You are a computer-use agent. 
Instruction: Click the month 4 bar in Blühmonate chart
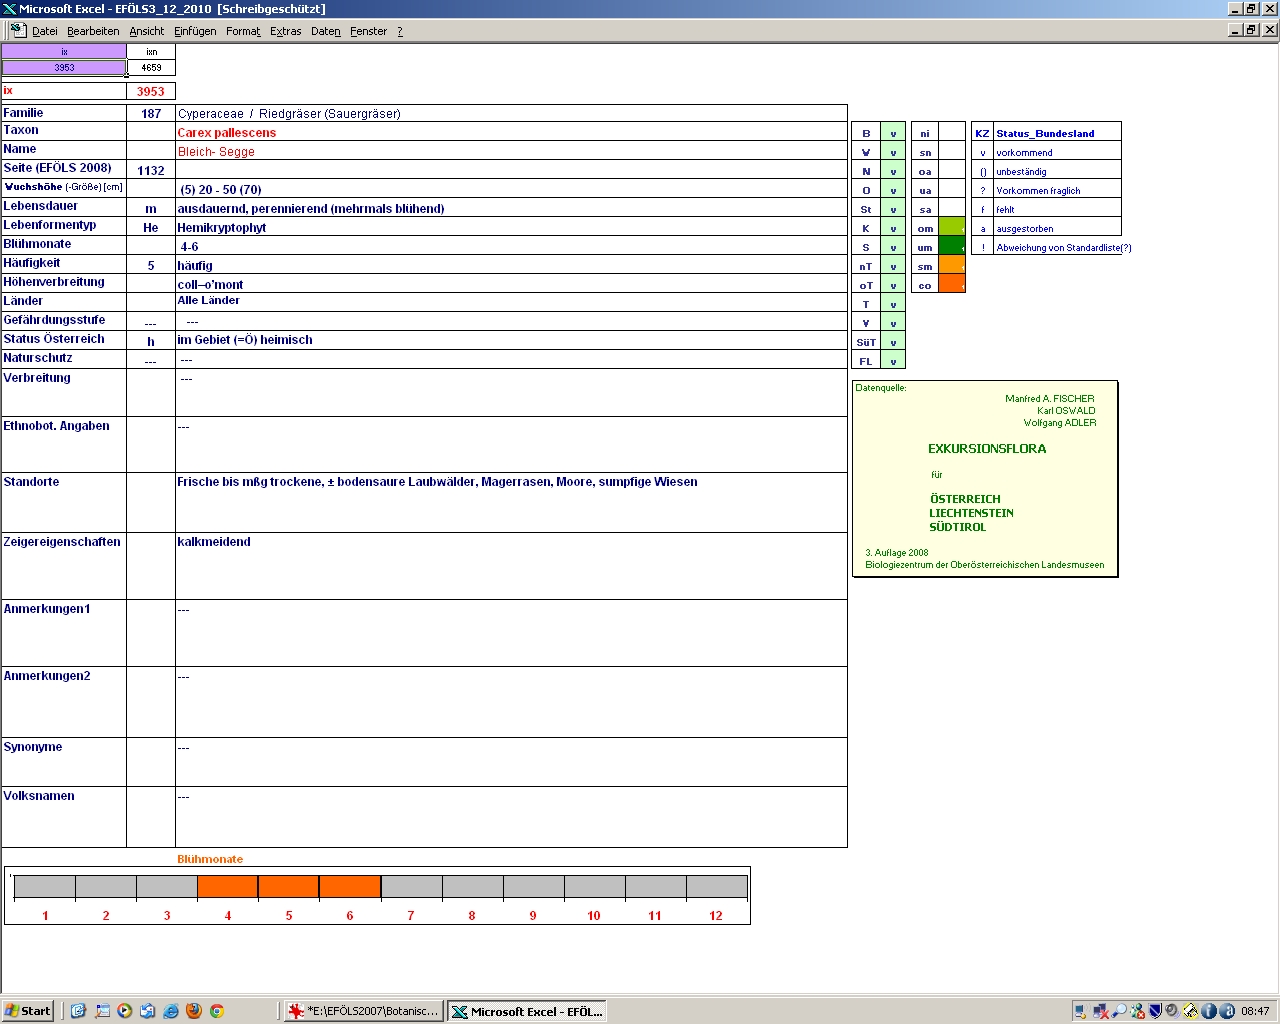coord(228,886)
